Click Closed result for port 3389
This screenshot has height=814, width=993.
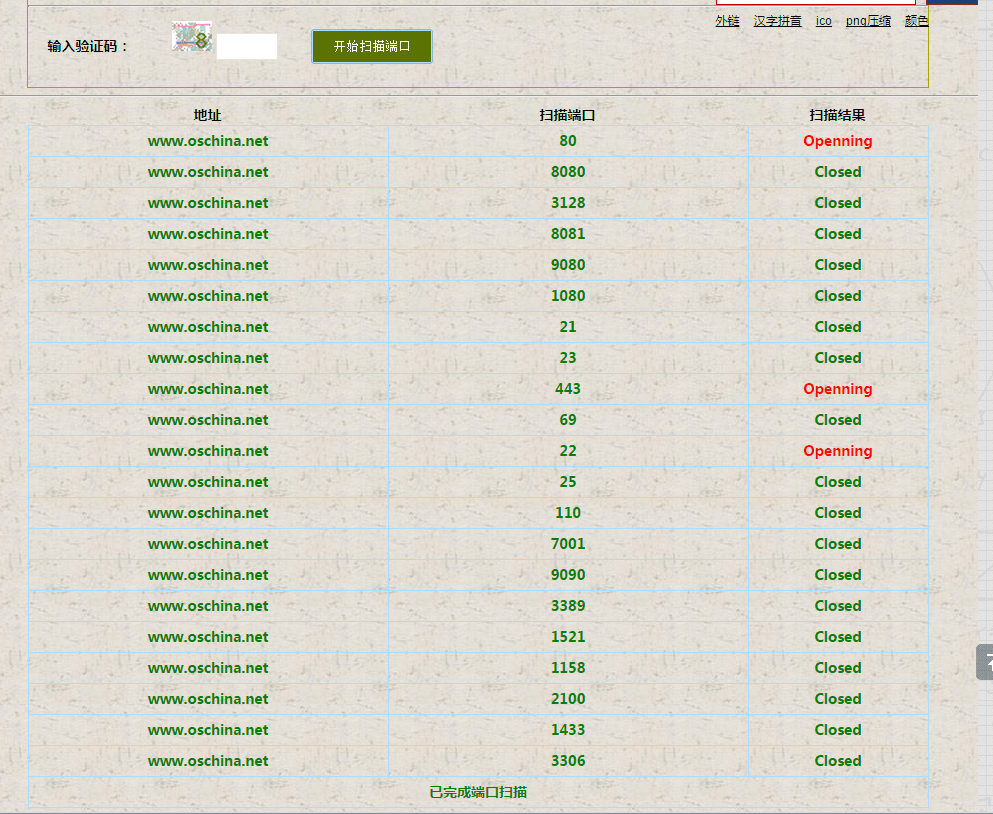[838, 606]
